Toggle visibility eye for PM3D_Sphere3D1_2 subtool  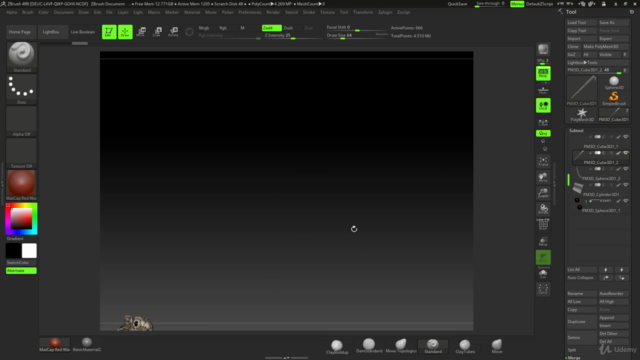click(x=625, y=169)
